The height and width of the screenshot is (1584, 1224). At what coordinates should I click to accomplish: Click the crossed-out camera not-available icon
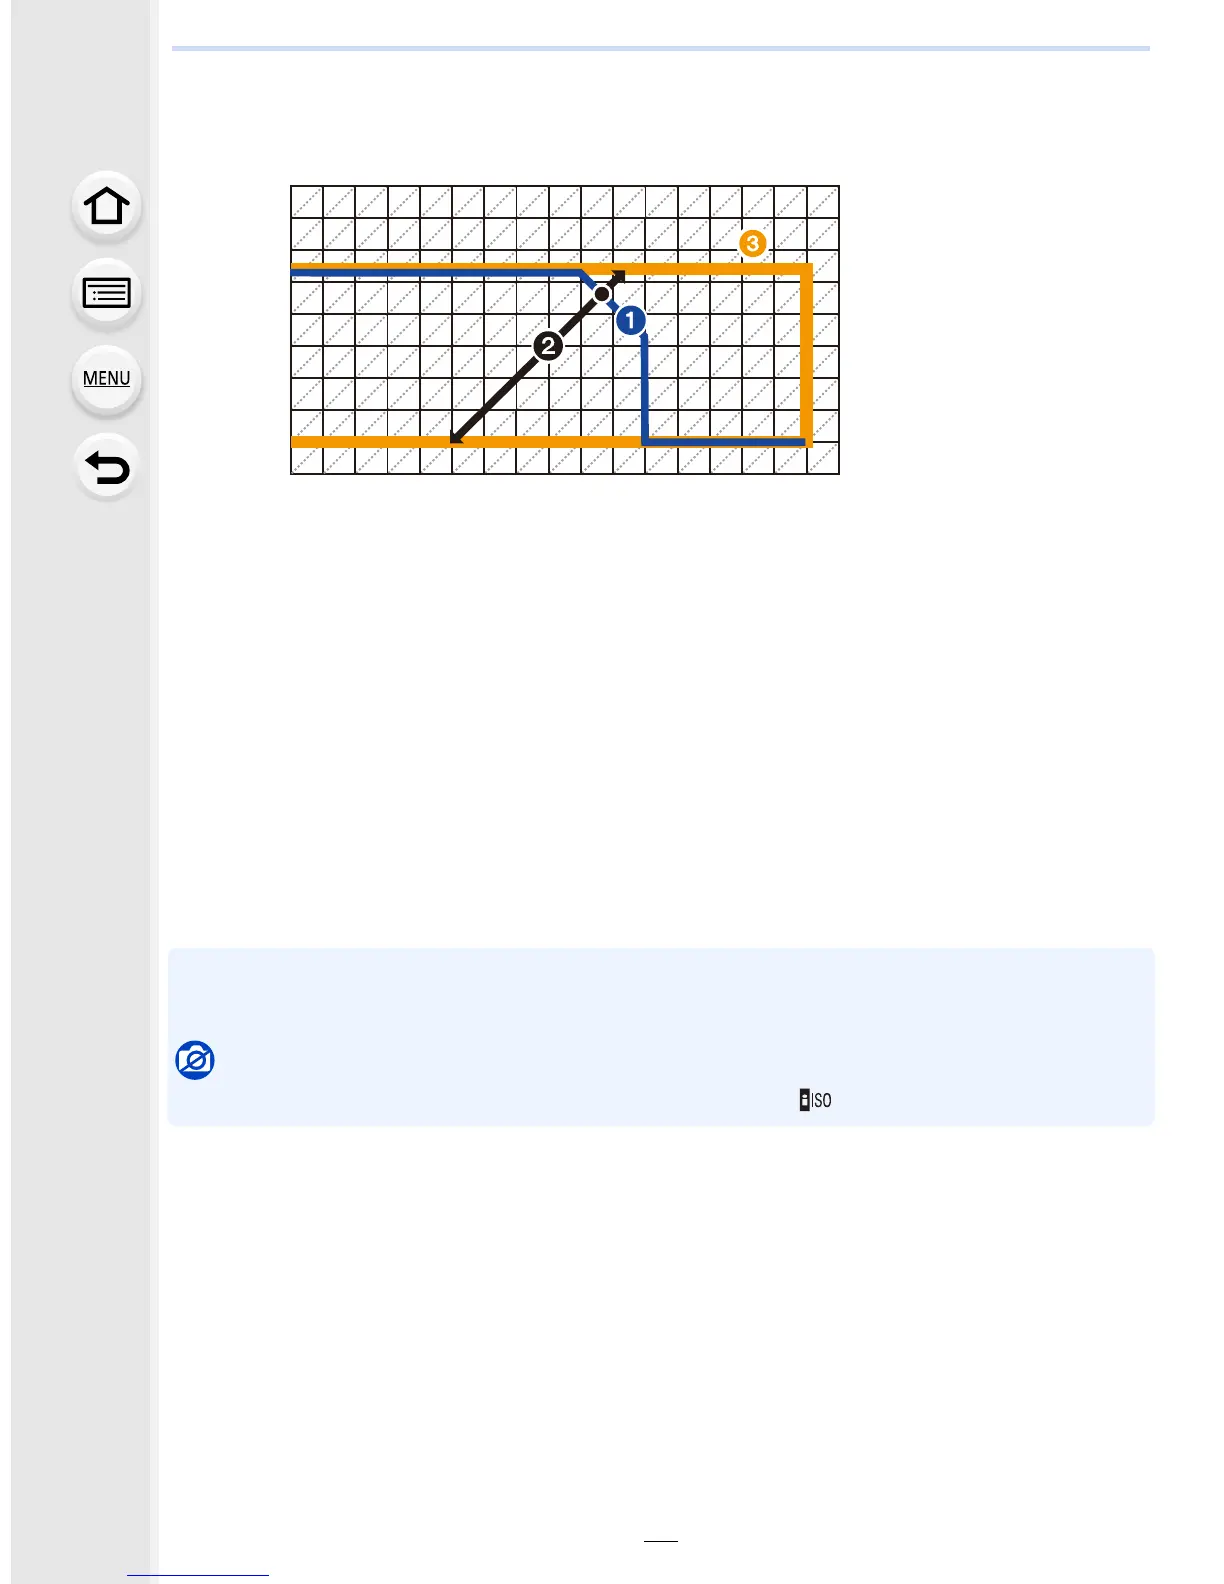click(195, 1060)
